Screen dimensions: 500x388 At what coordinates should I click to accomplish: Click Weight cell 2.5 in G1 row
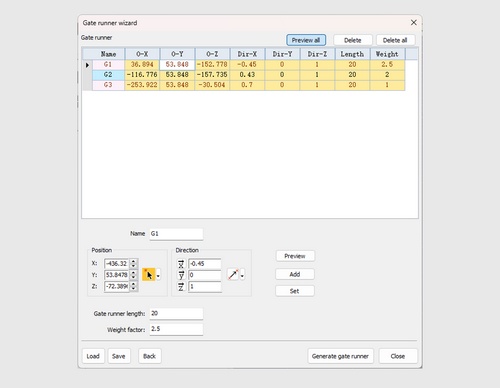(387, 65)
